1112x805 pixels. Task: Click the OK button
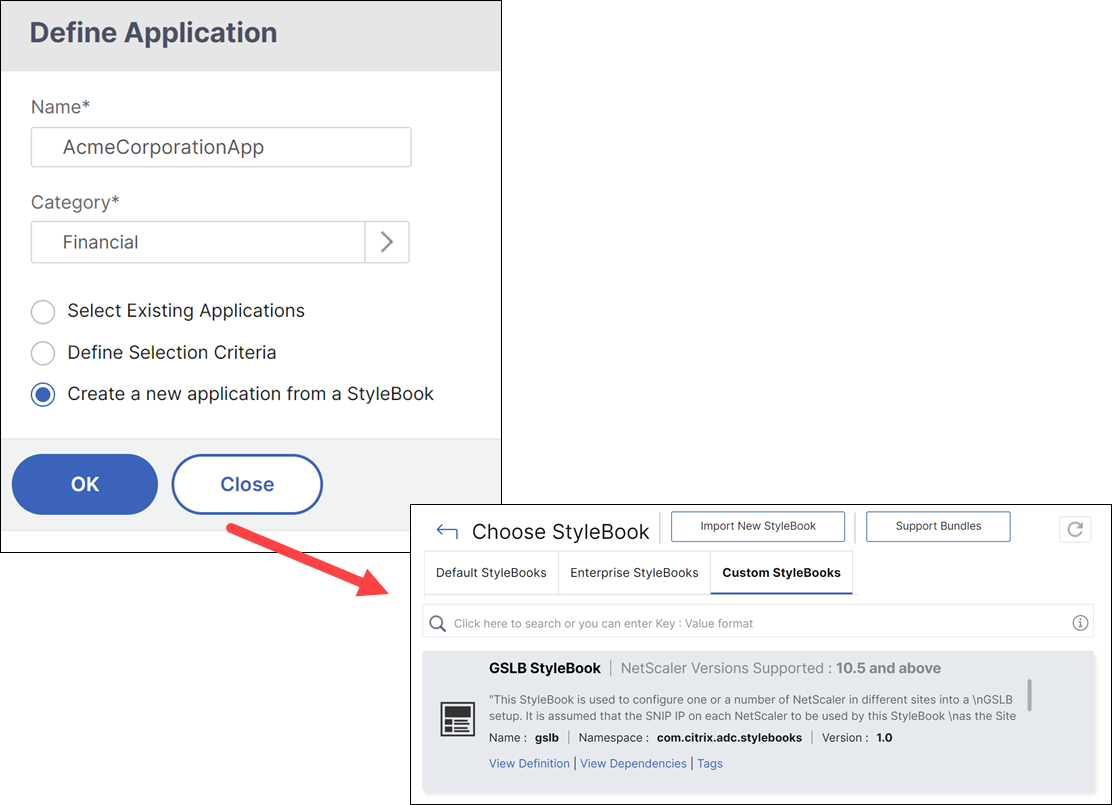[x=85, y=484]
